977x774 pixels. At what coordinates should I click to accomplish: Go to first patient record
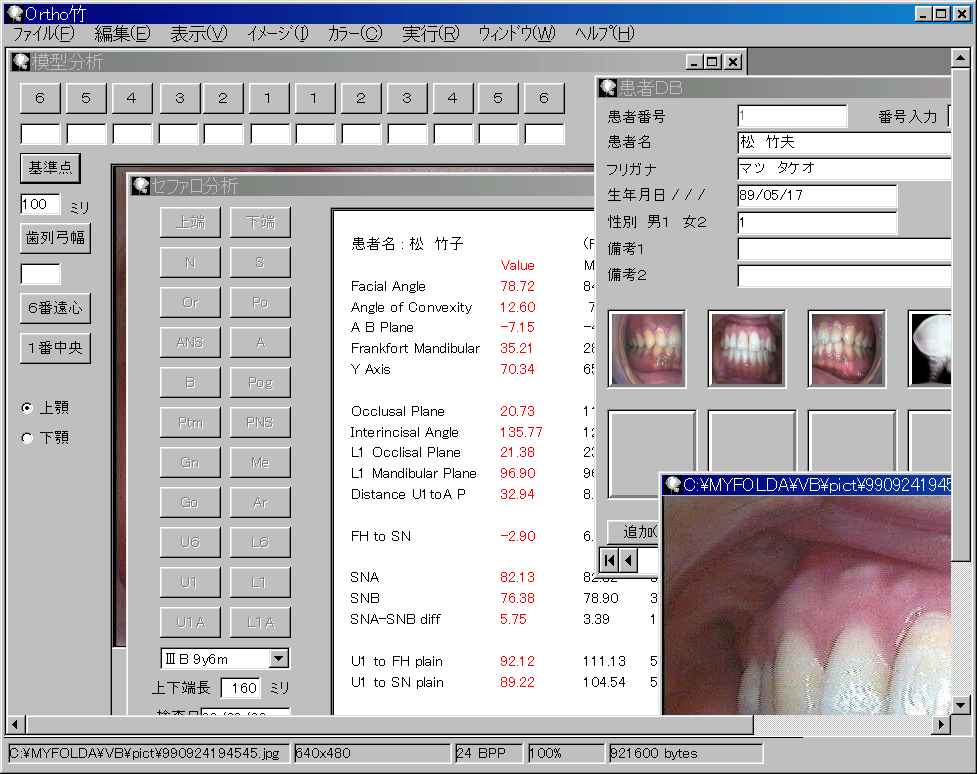[609, 561]
